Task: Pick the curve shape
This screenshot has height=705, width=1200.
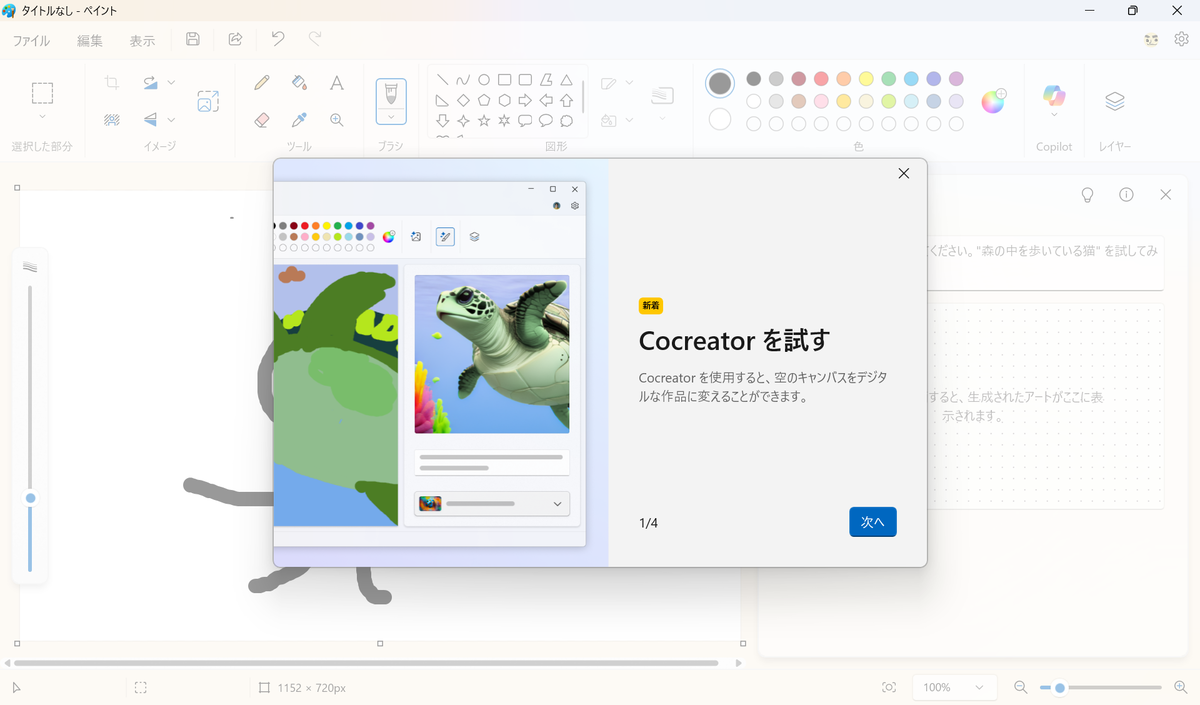Action: pyautogui.click(x=463, y=80)
